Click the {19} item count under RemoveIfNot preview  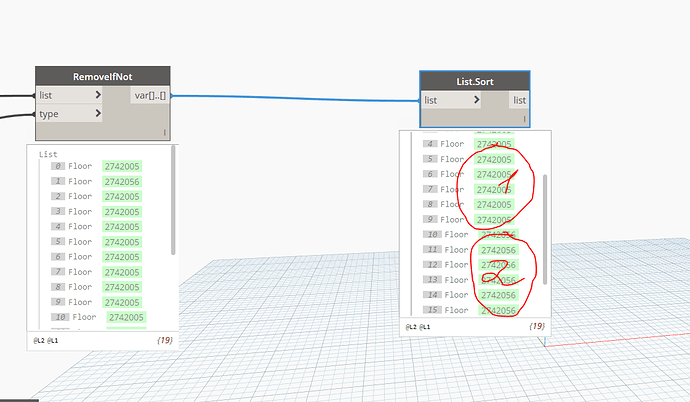[165, 340]
